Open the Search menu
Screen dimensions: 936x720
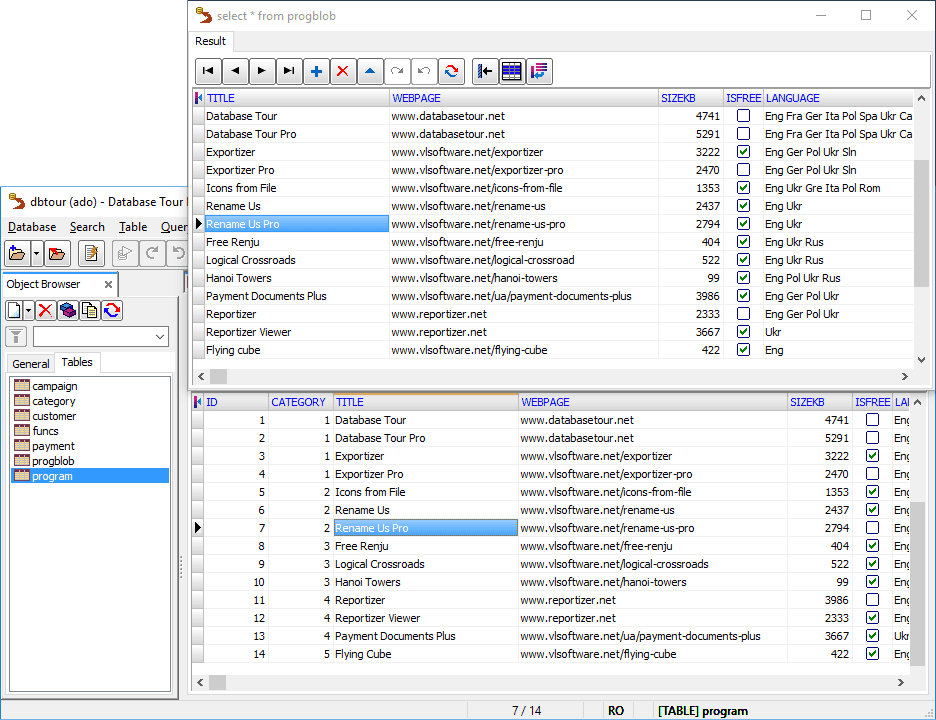tap(87, 227)
